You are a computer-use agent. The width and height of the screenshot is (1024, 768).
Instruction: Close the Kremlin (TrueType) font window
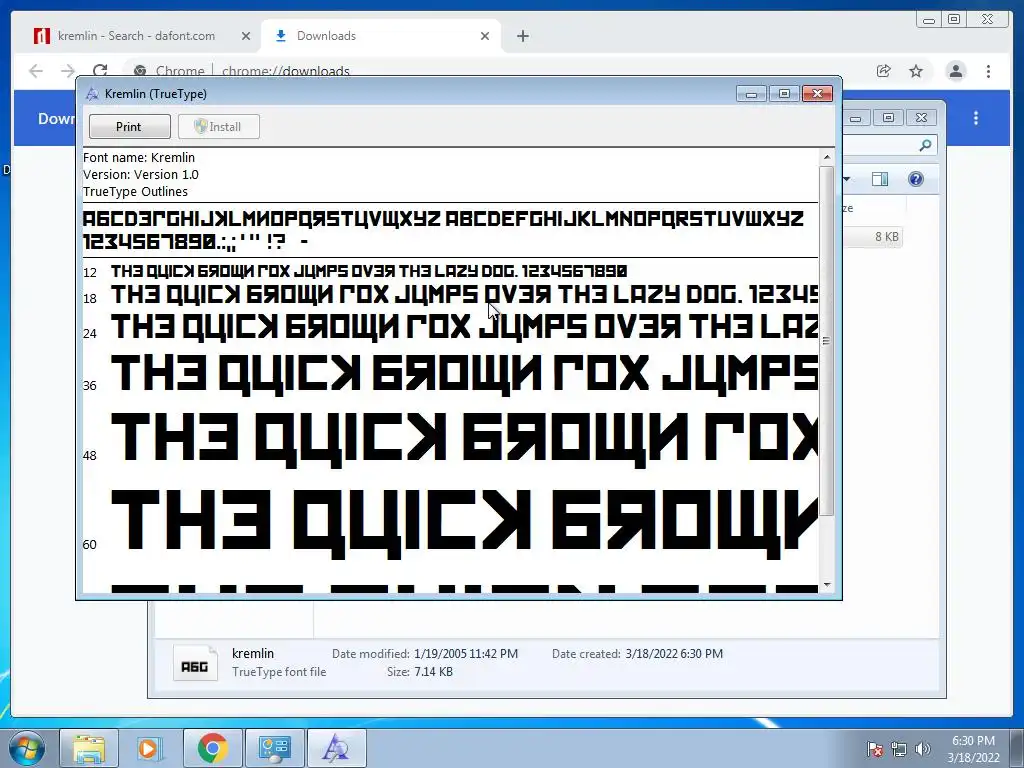point(817,94)
